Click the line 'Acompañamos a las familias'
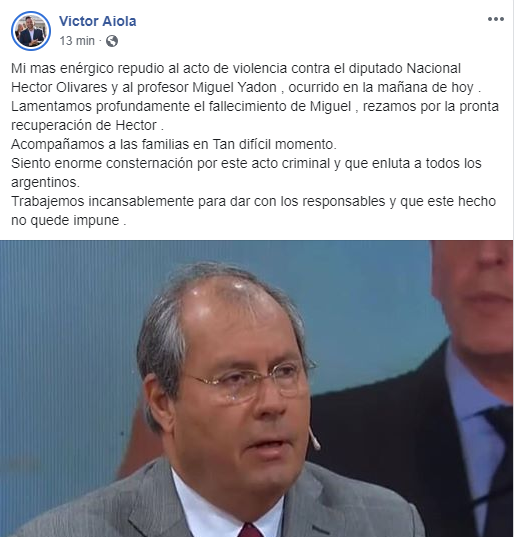Screen dimensions: 514x537 click(x=174, y=144)
